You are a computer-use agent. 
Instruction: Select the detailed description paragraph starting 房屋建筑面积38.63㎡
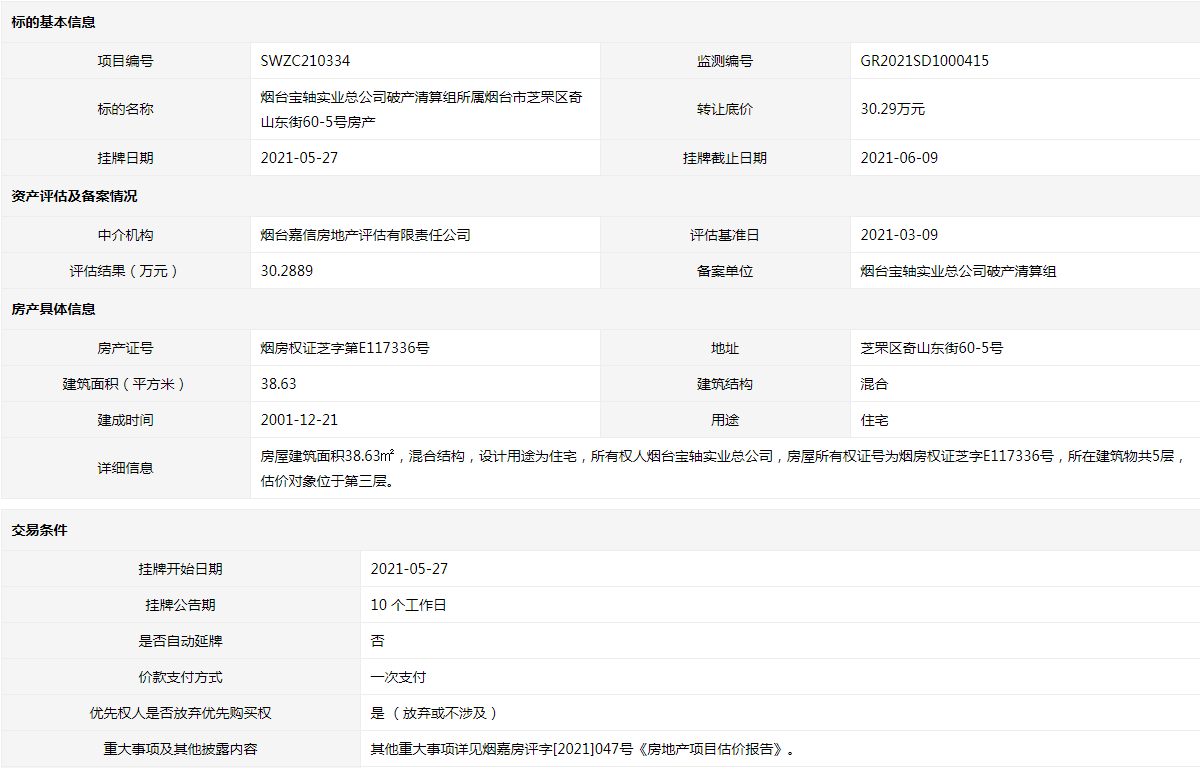pyautogui.click(x=722, y=468)
